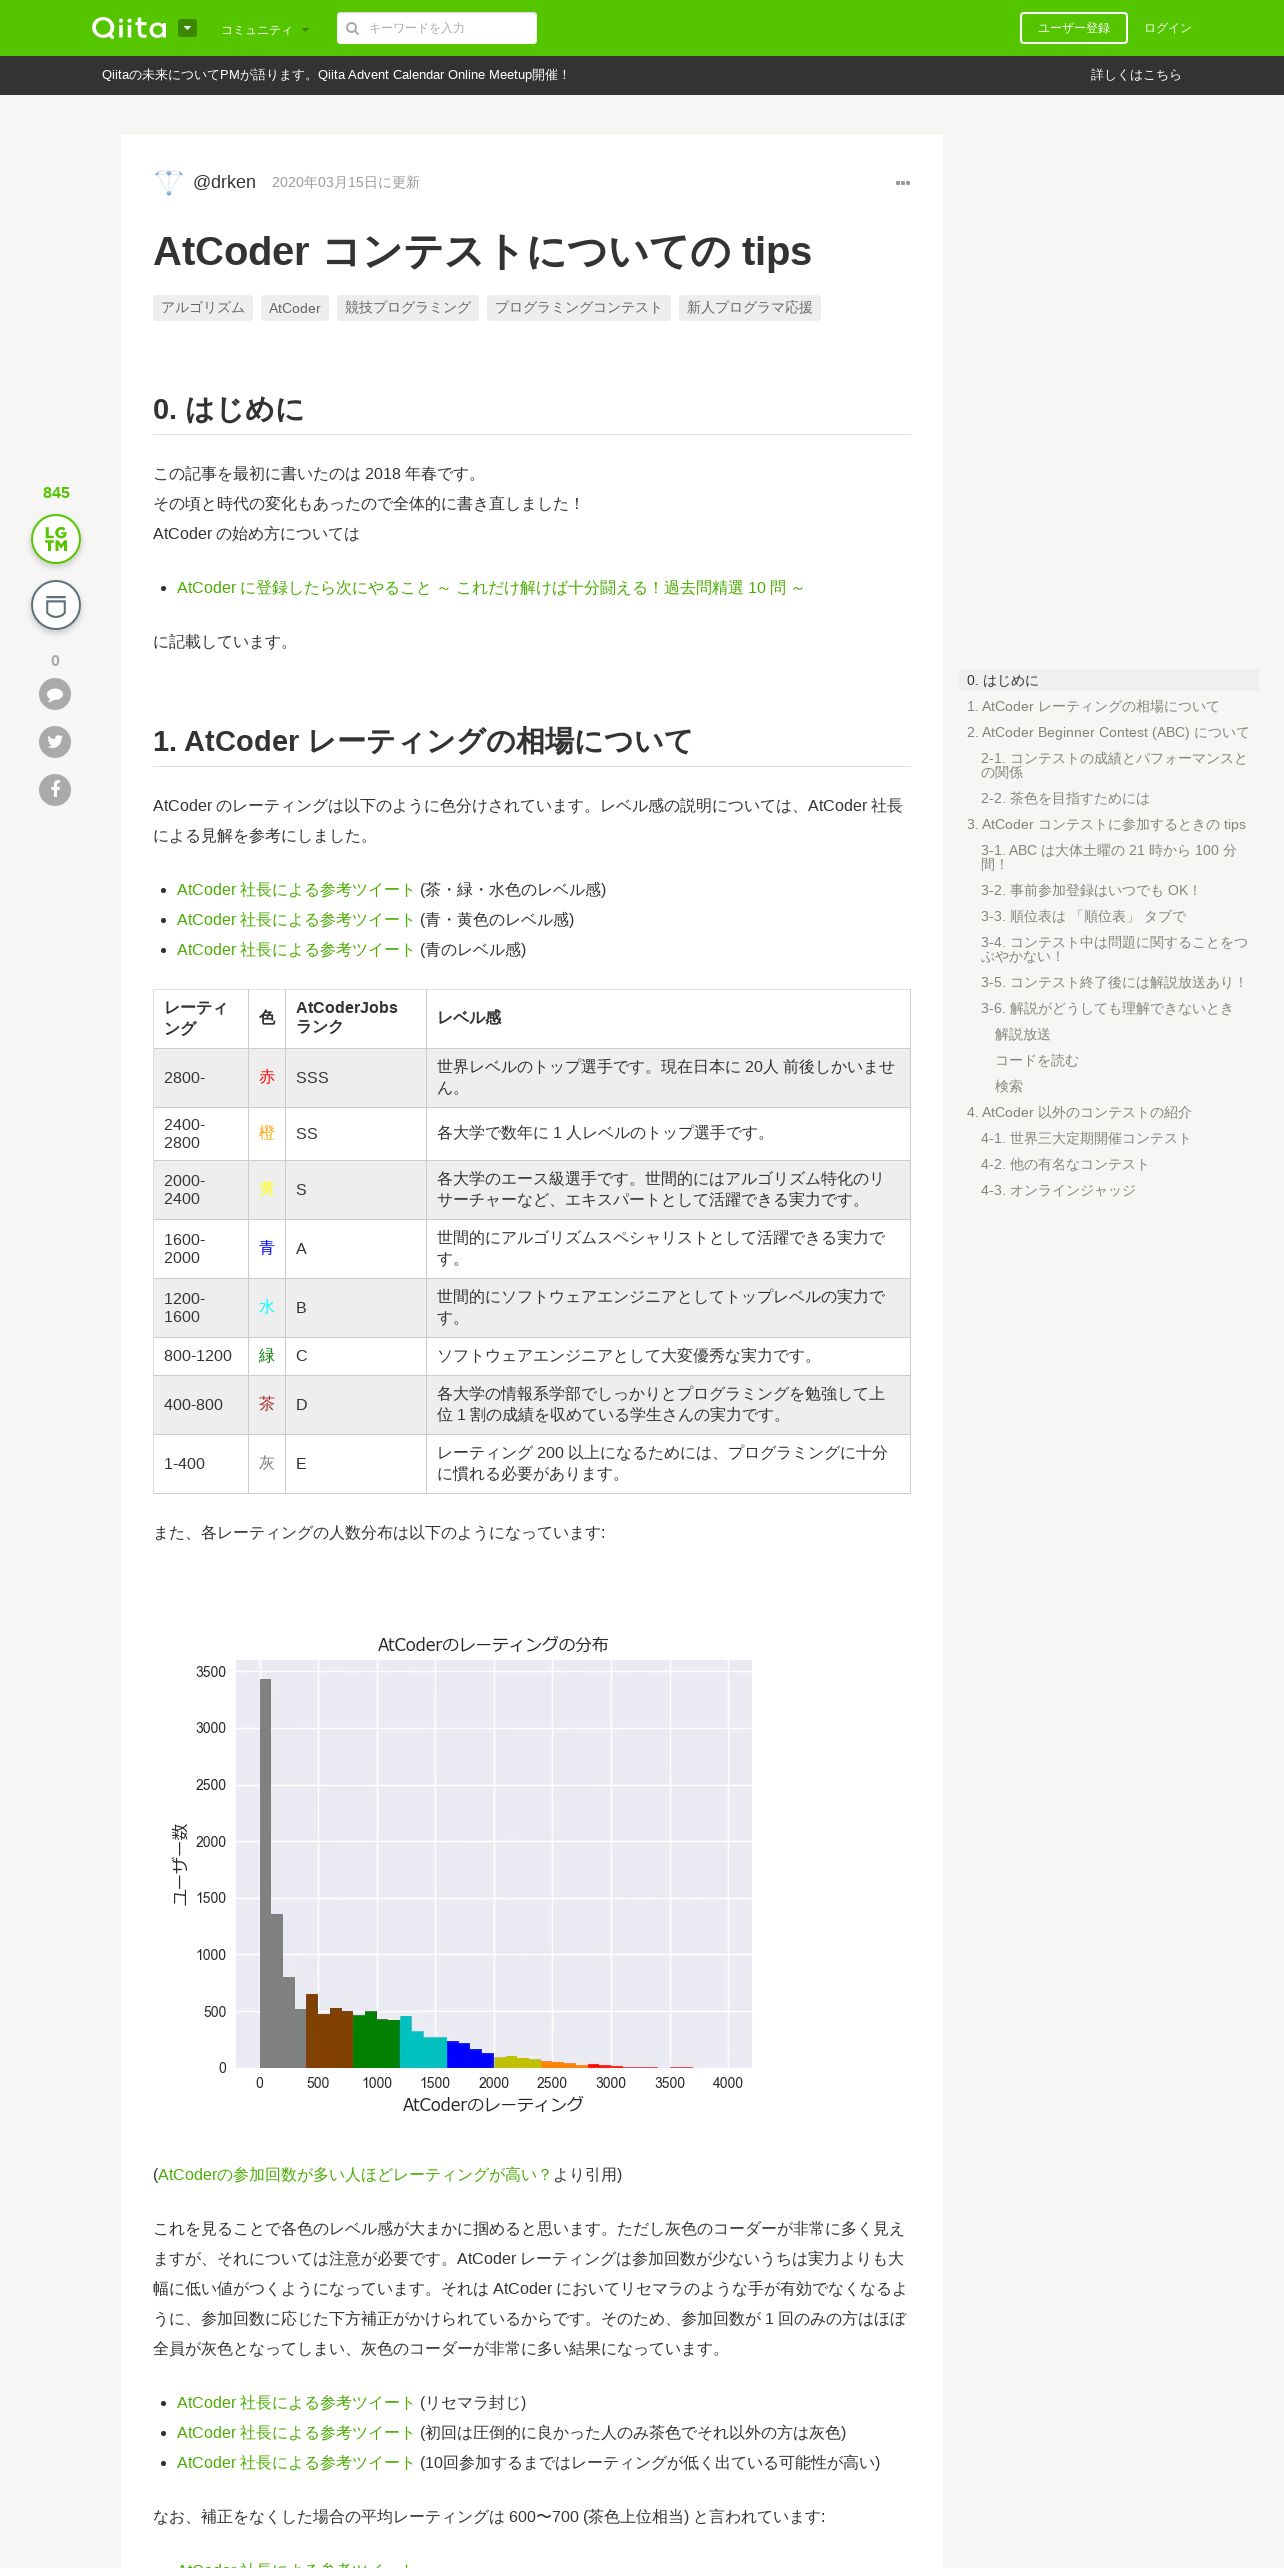
Task: Expand the コミュニティ menu
Action: 265,30
